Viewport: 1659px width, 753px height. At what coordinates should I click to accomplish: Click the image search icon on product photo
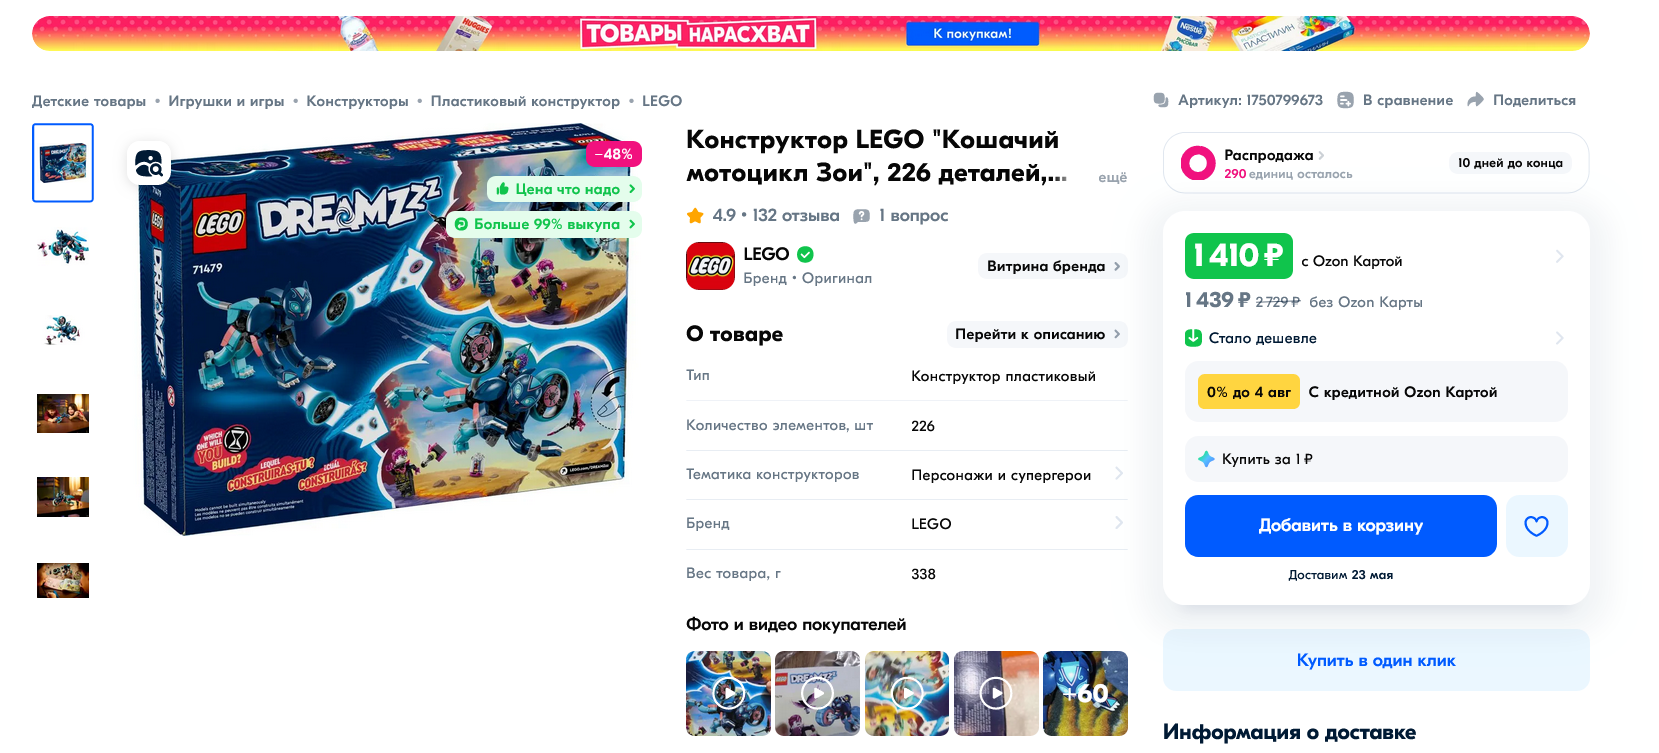[149, 163]
